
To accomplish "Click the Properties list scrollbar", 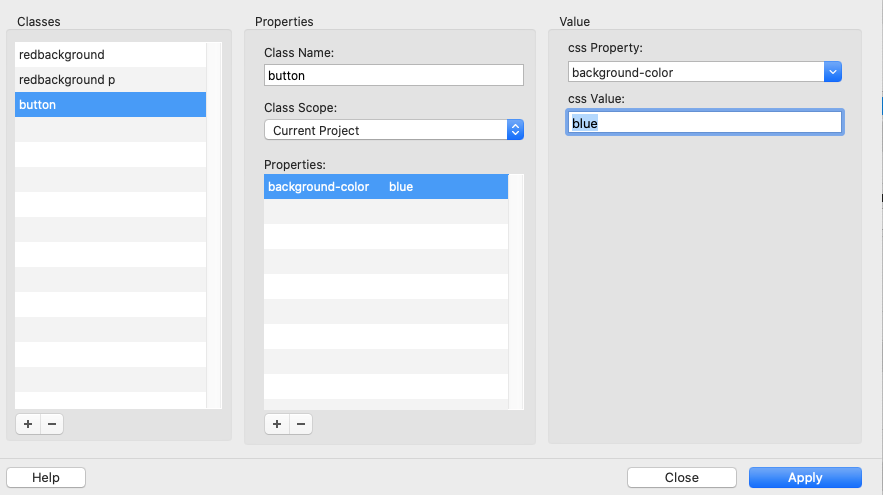I will (516, 292).
